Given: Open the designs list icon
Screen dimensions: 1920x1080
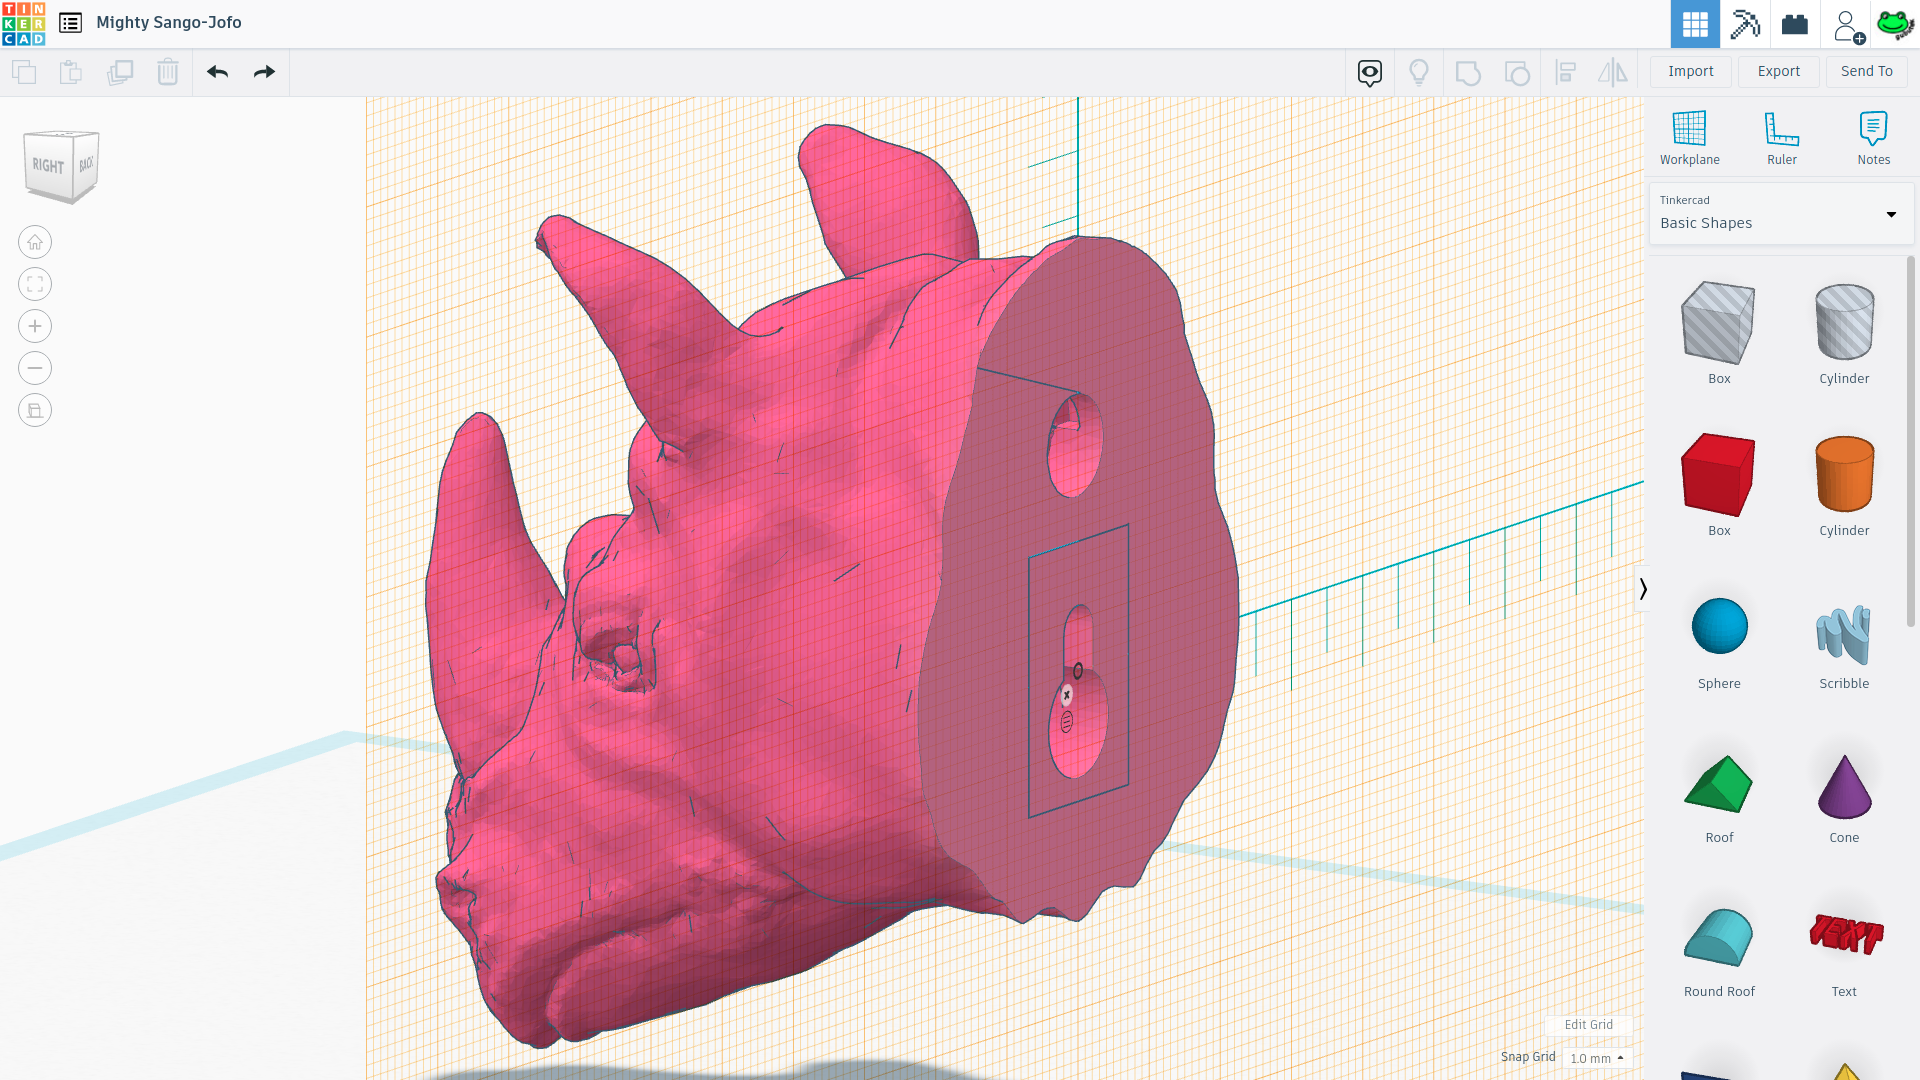Looking at the screenshot, I should tap(70, 23).
